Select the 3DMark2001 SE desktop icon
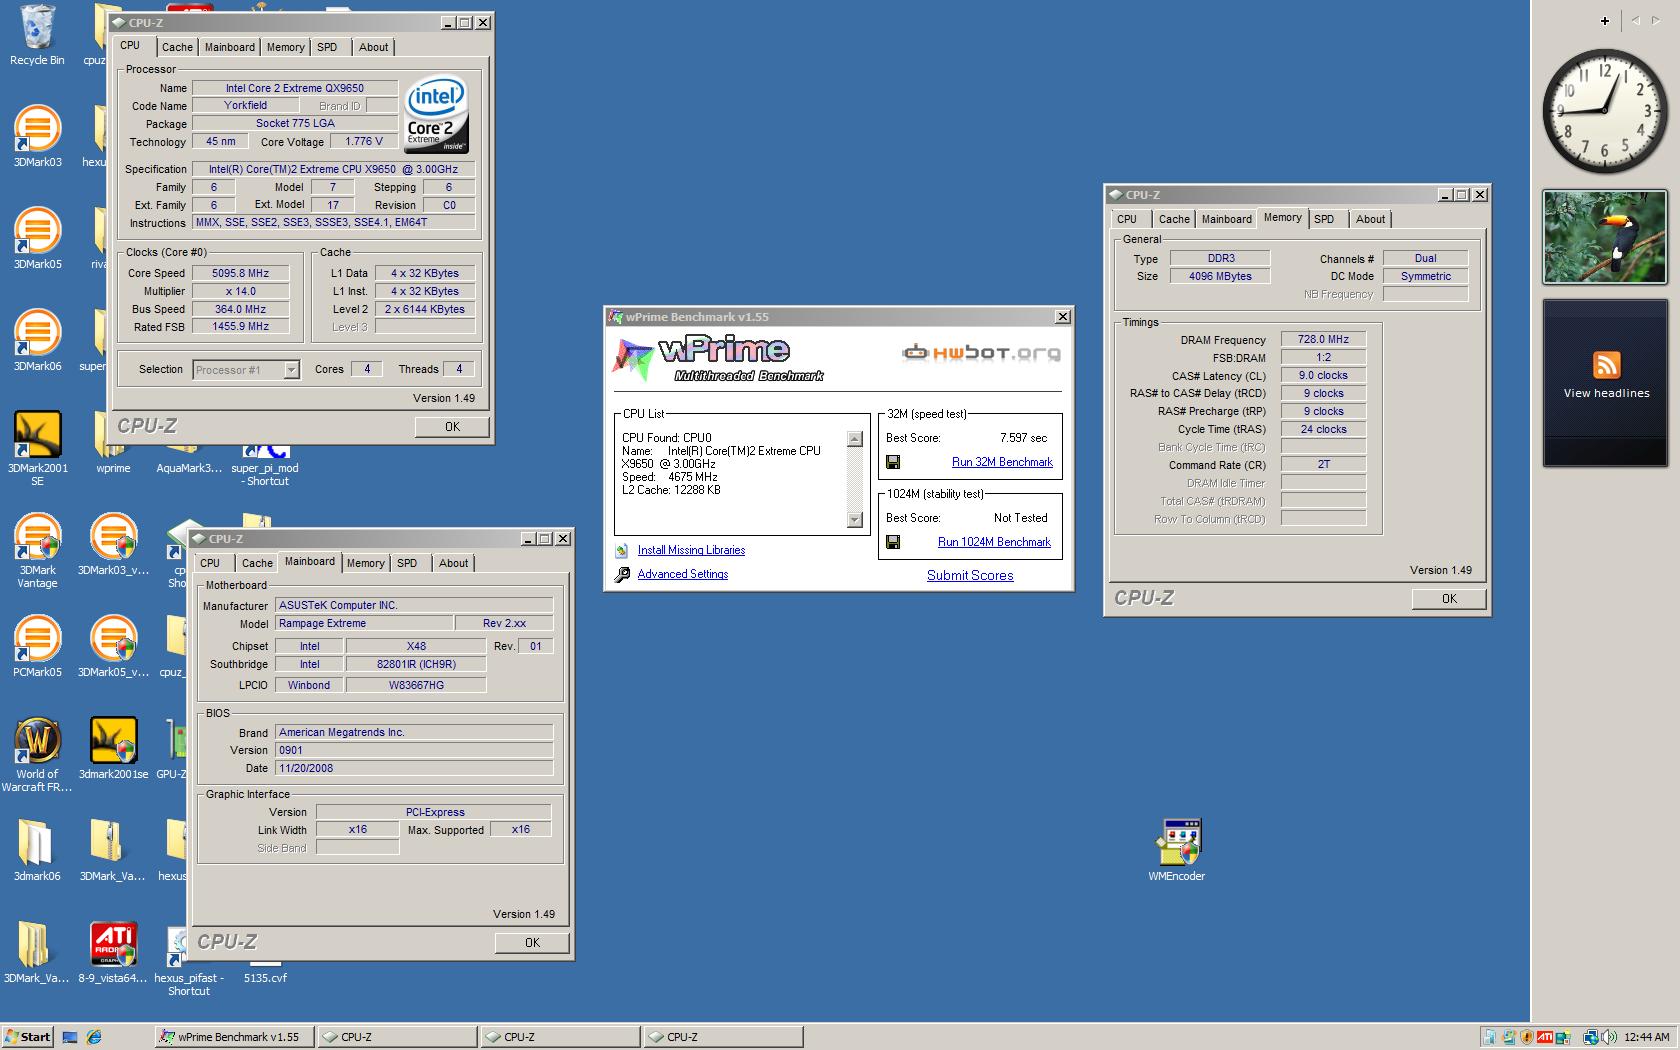Screen dimensions: 1680x1050 [37, 448]
